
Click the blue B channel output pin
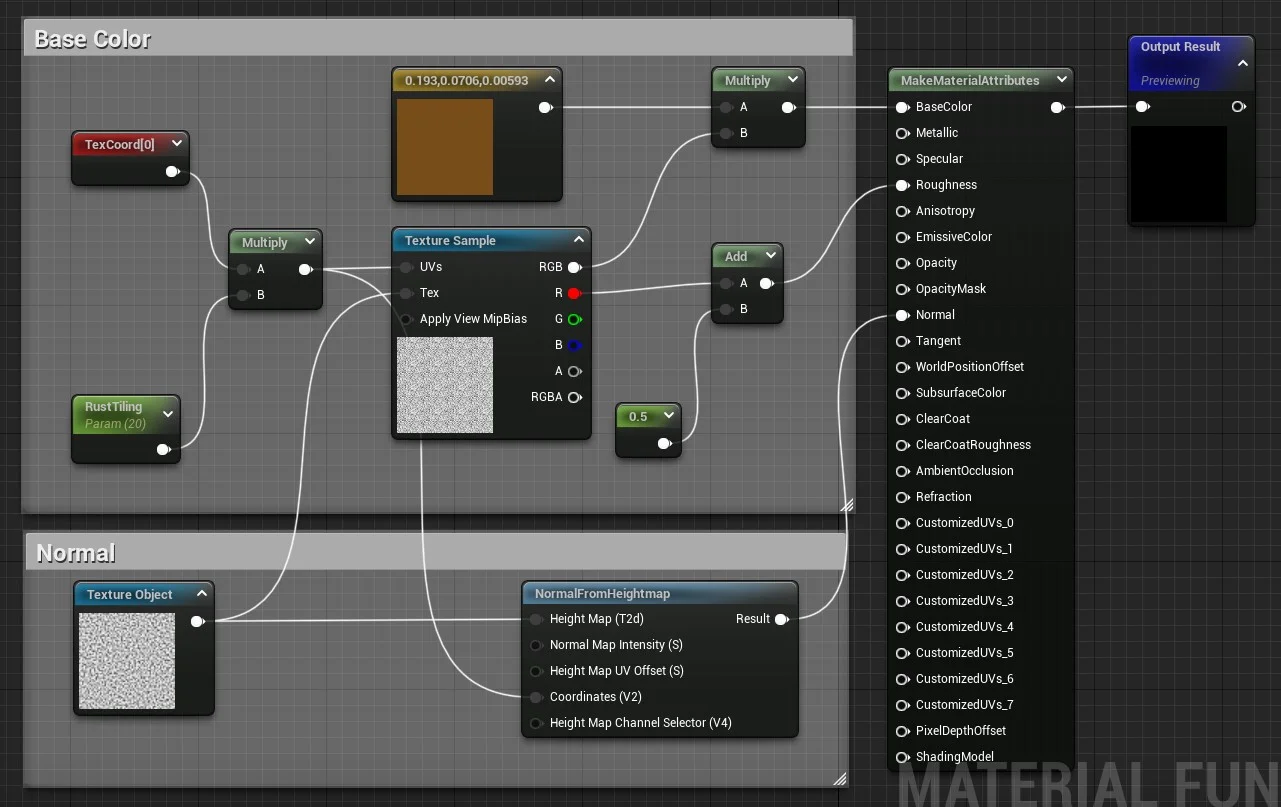[x=574, y=345]
